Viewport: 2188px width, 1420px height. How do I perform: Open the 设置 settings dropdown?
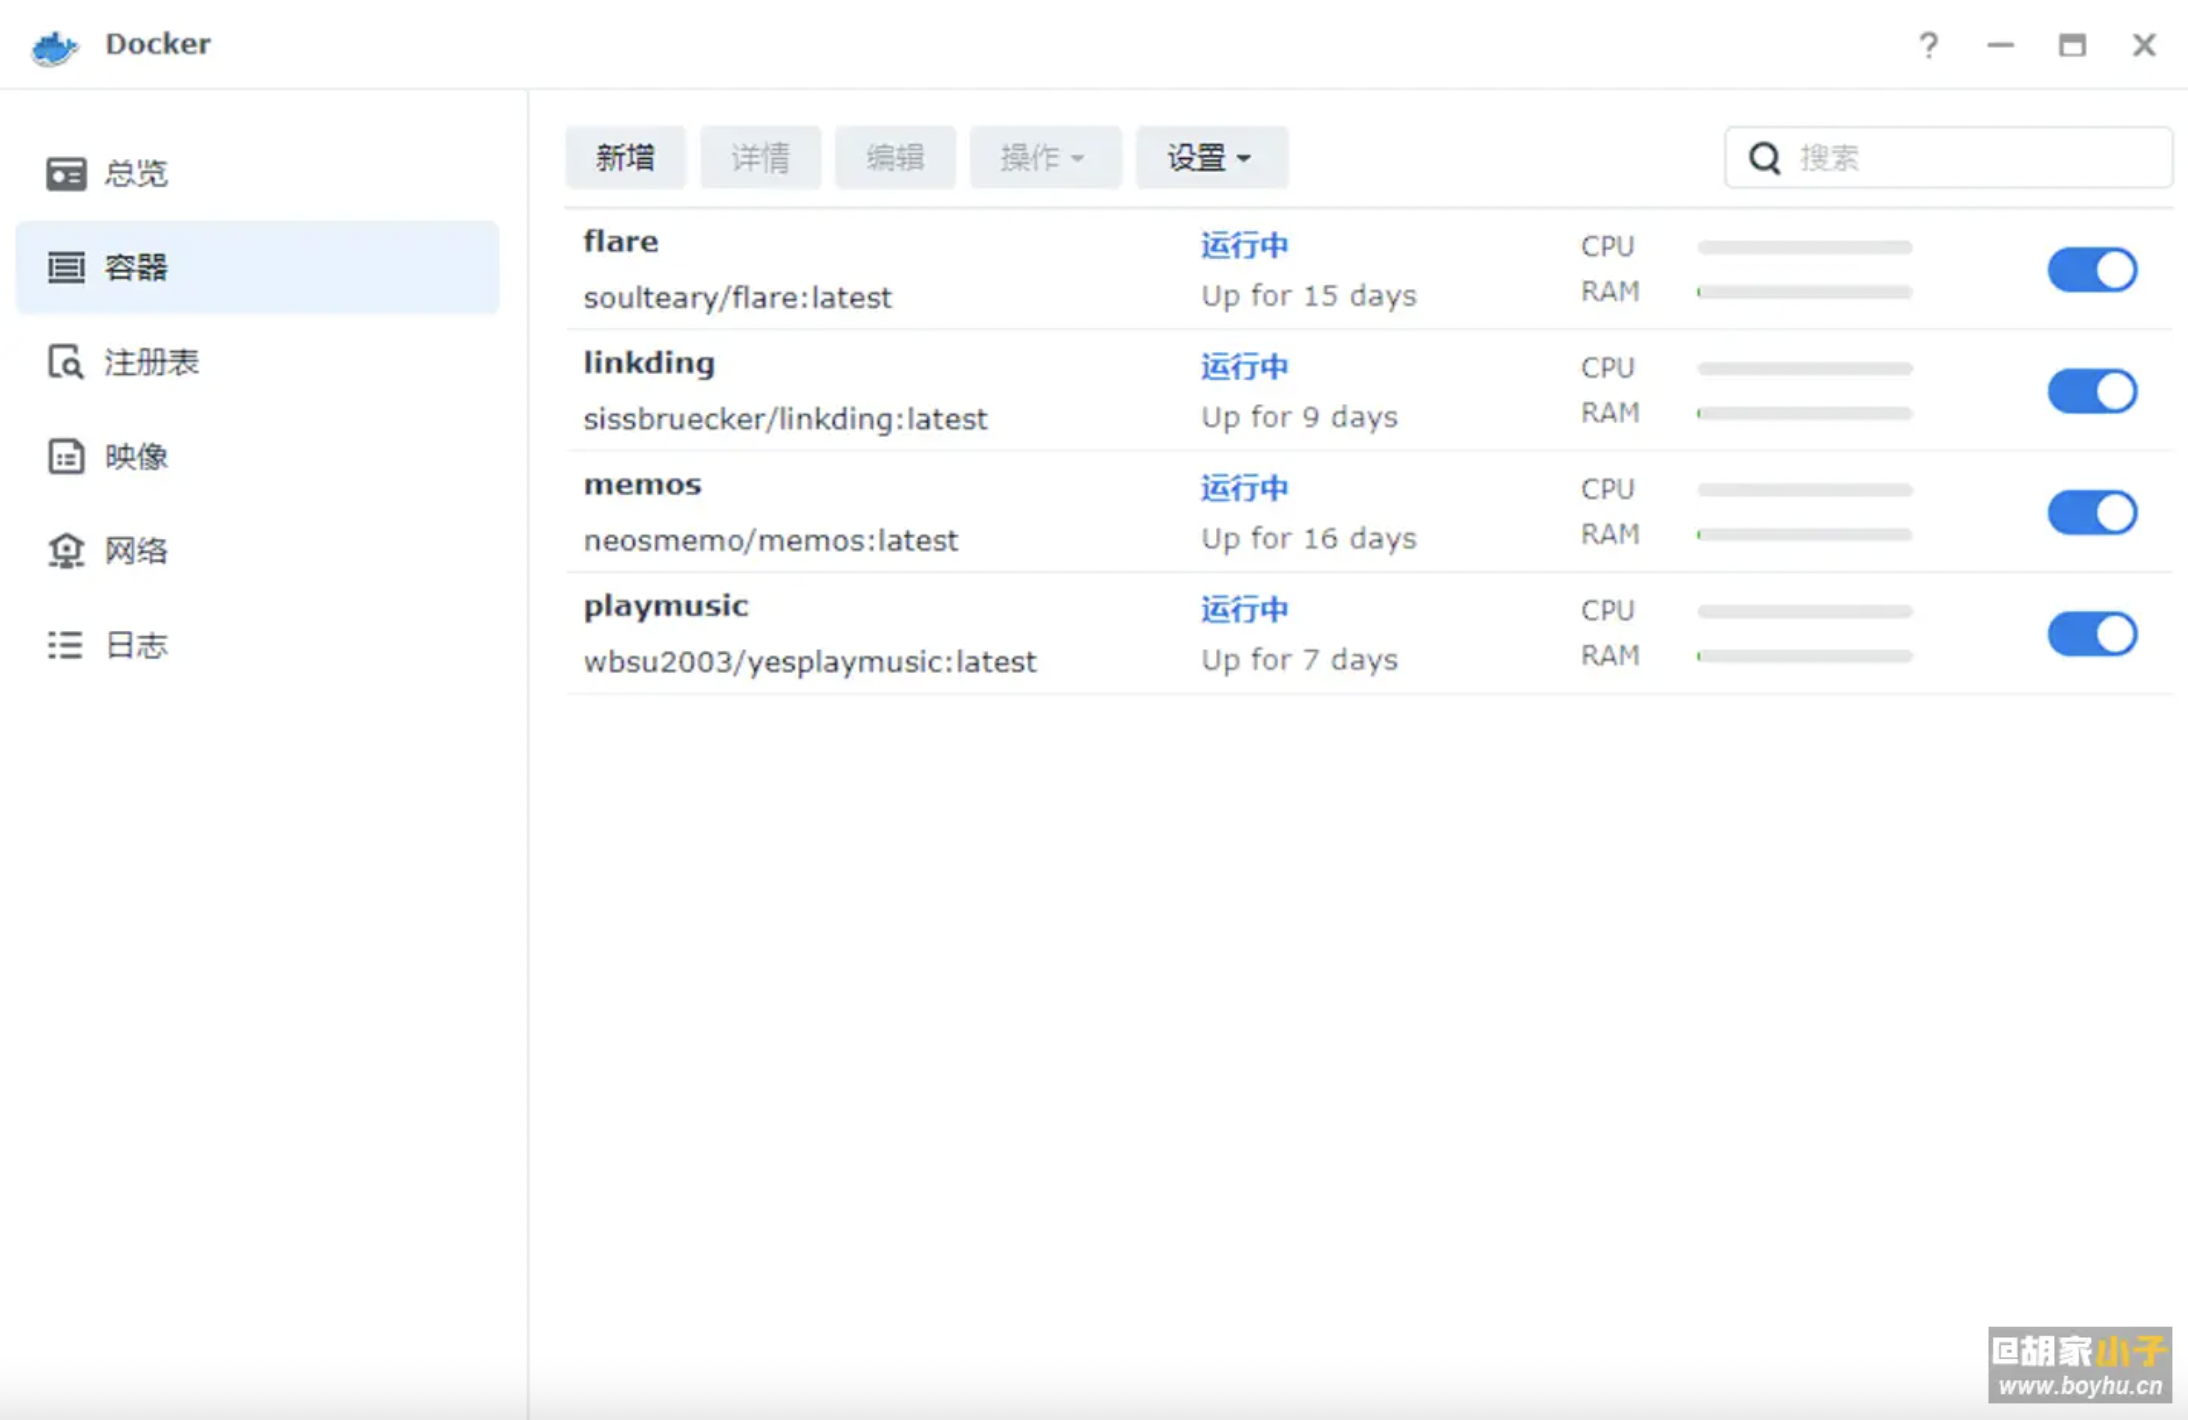(1211, 157)
